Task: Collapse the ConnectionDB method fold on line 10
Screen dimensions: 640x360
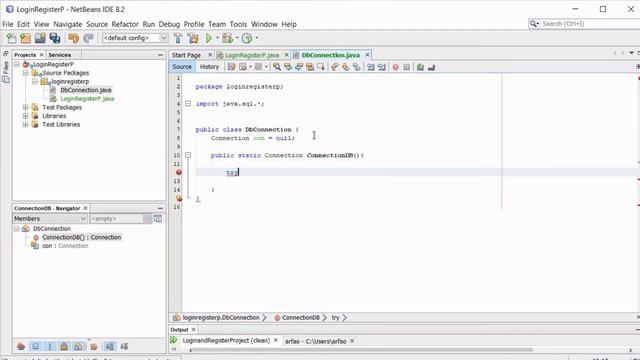Action: [x=188, y=155]
